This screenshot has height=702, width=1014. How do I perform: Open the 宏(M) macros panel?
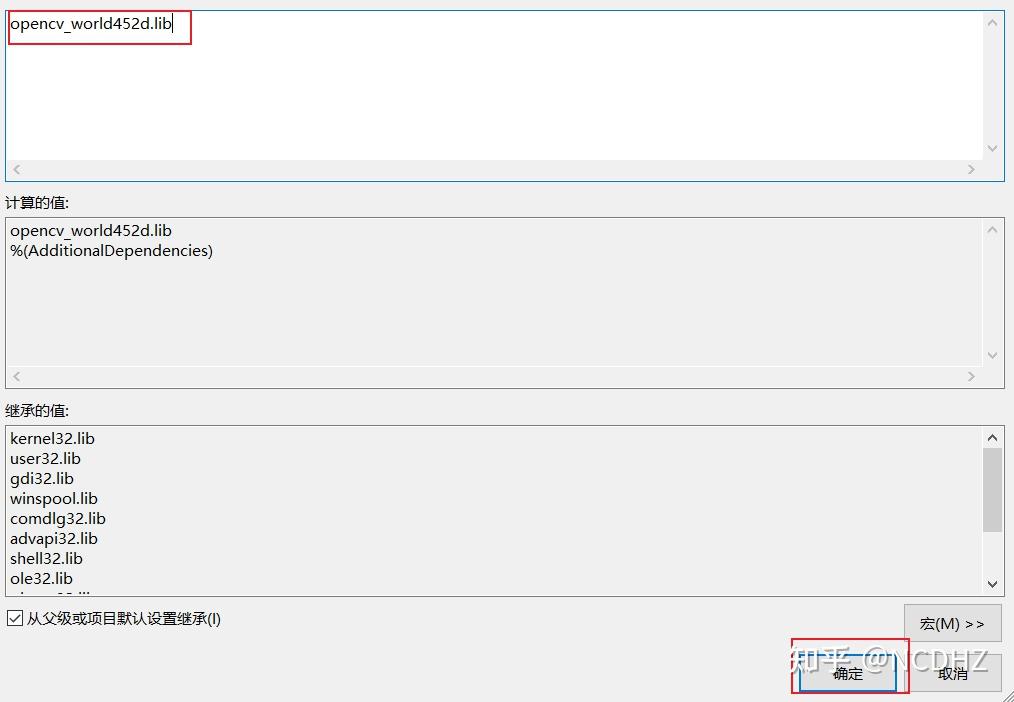(x=951, y=622)
